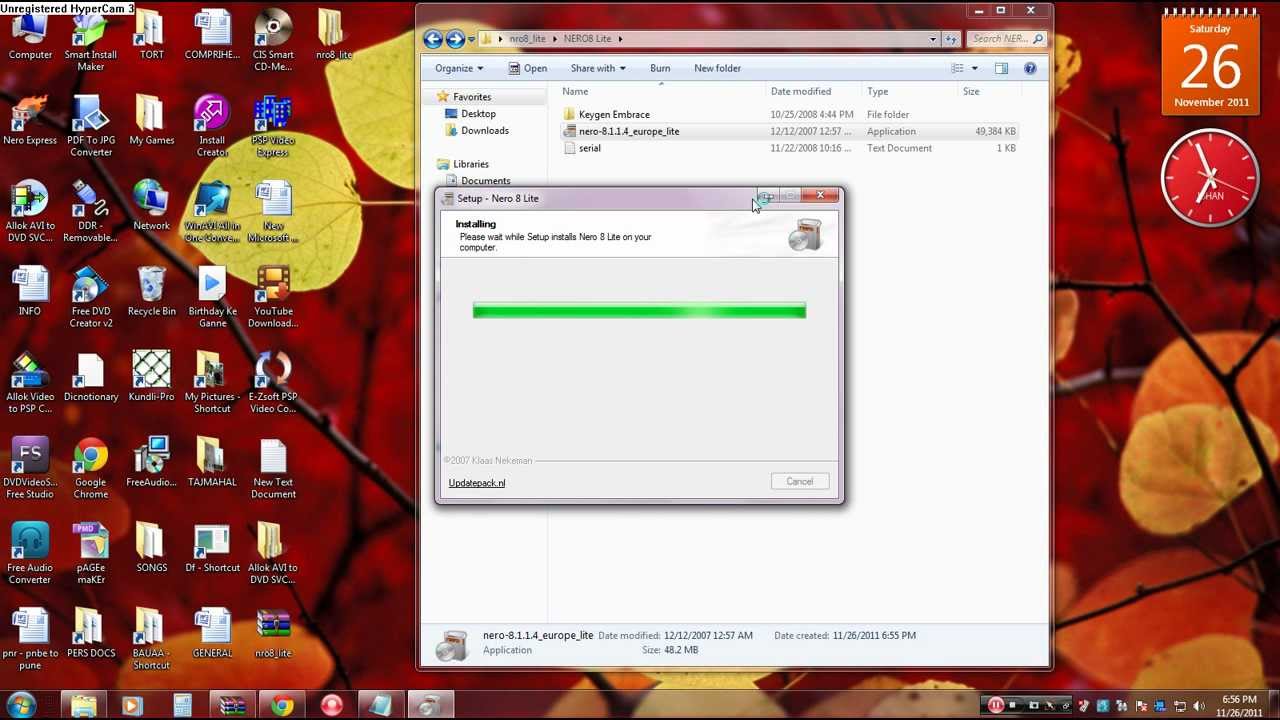Open Birthday Ke Ganne video file
This screenshot has width=1280, height=720.
212,298
